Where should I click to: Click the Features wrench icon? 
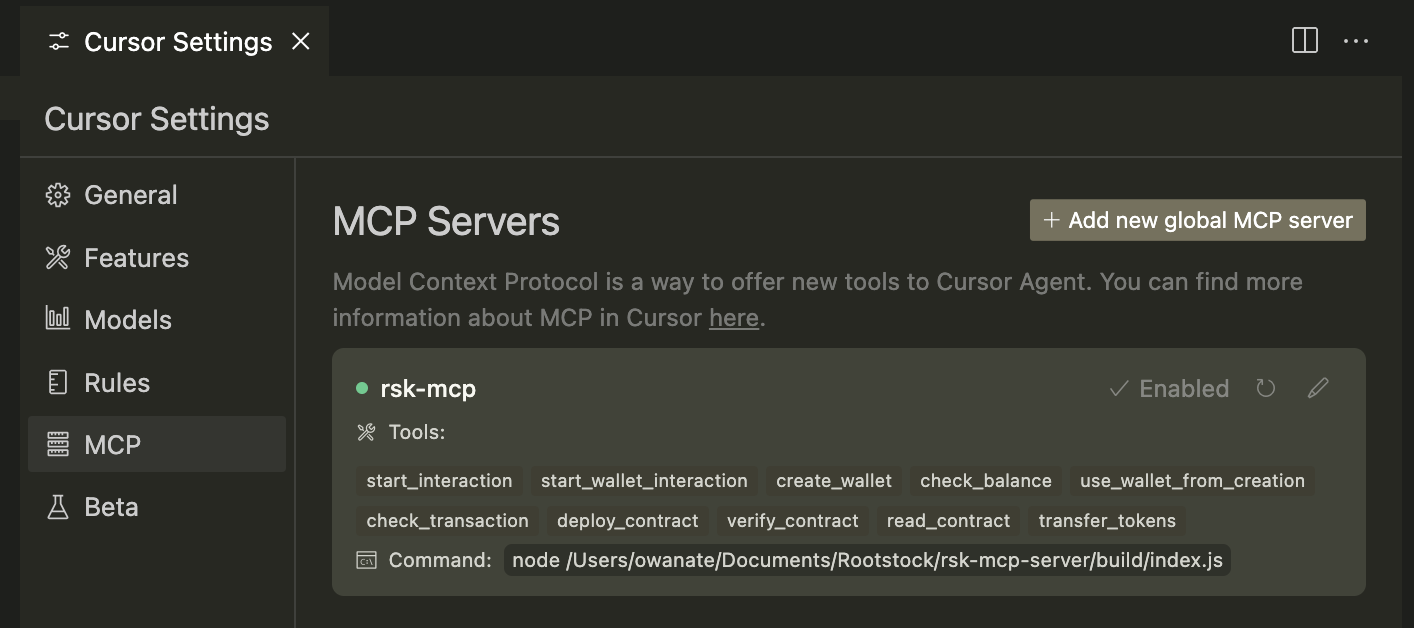pyautogui.click(x=58, y=258)
